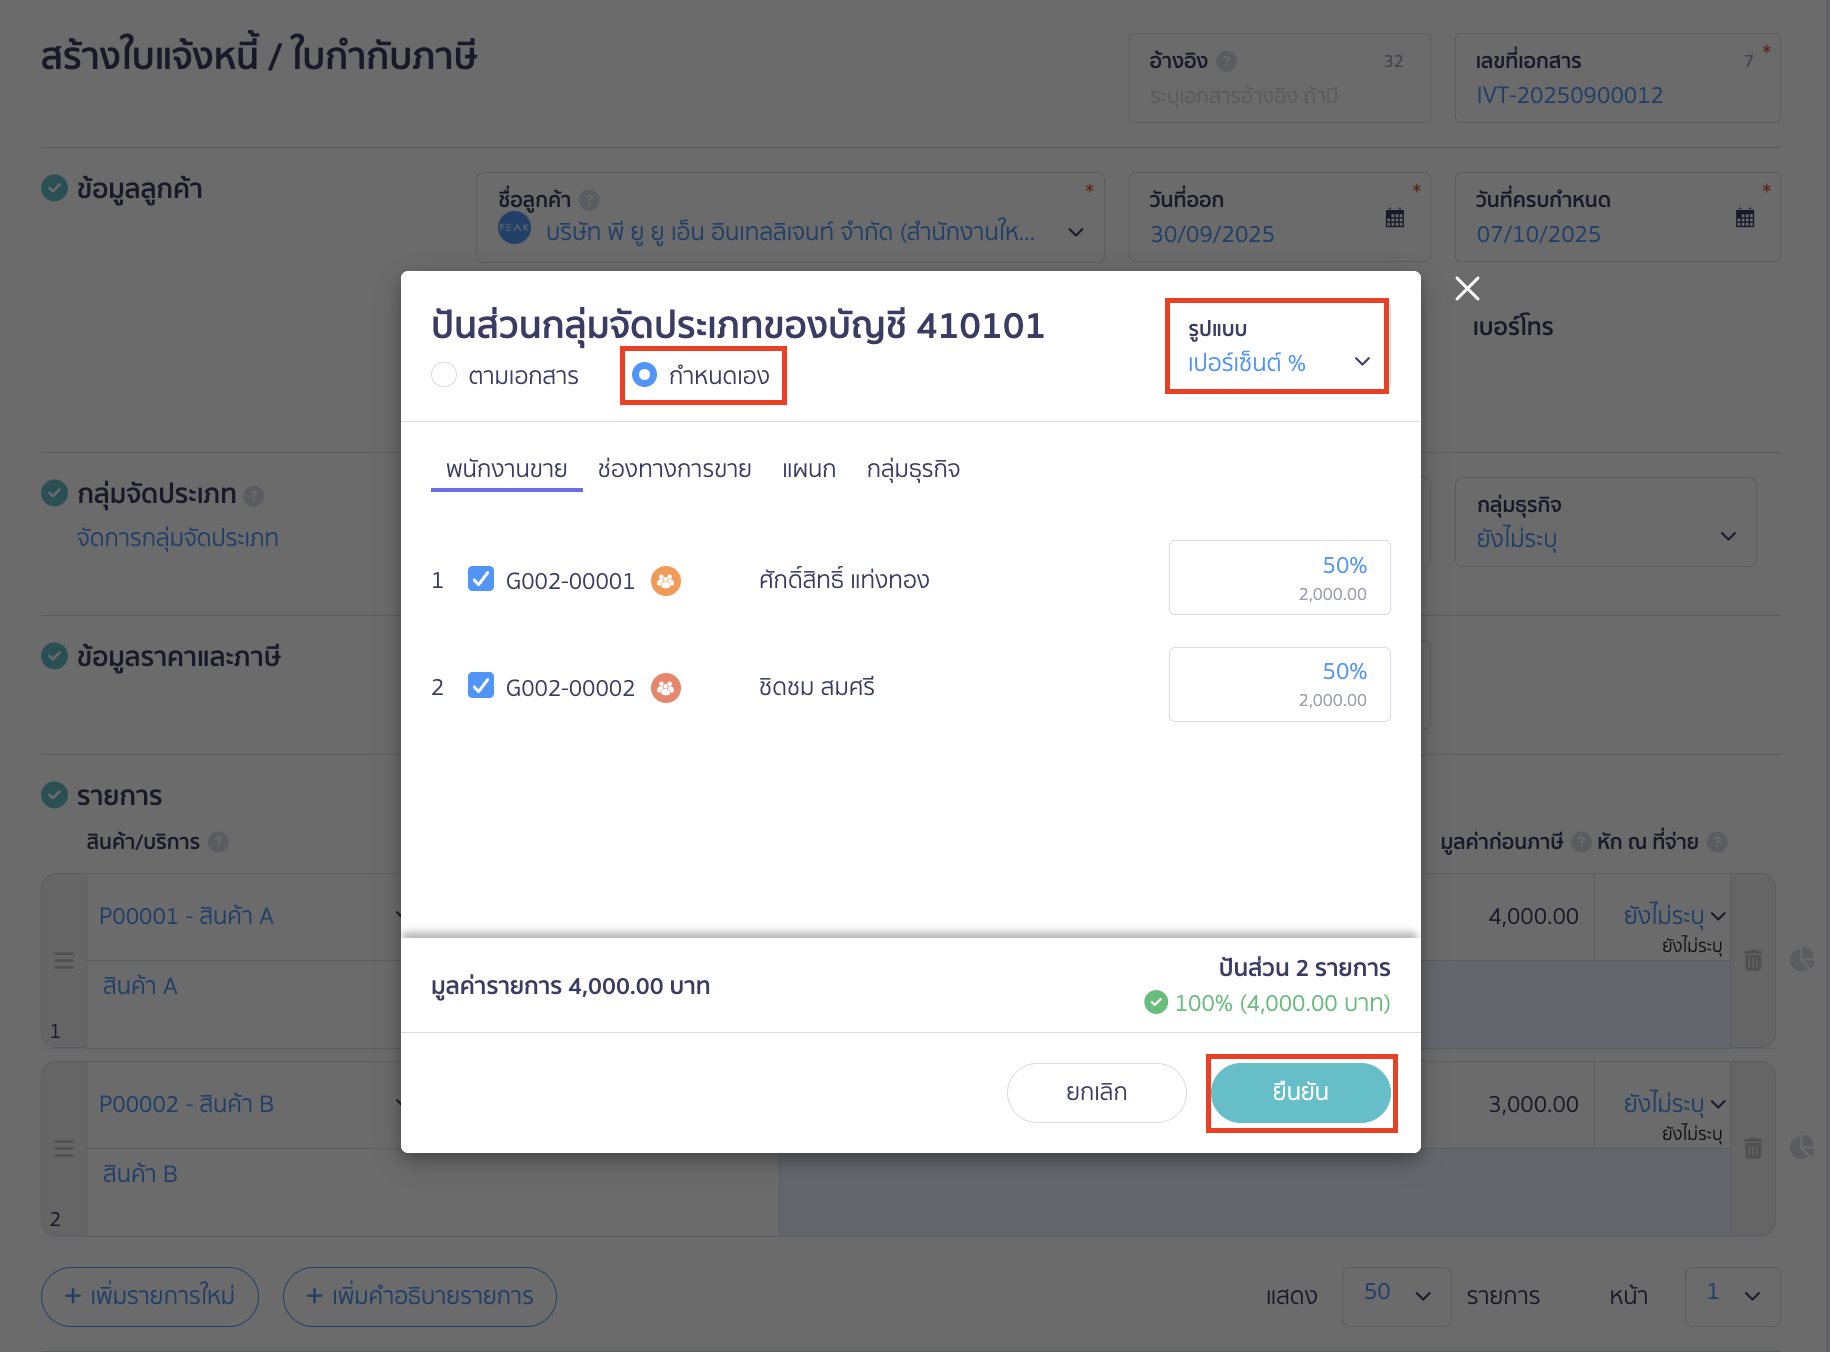Open the จัดการกลุ่มจัดประเภท link
The width and height of the screenshot is (1830, 1352).
176,537
